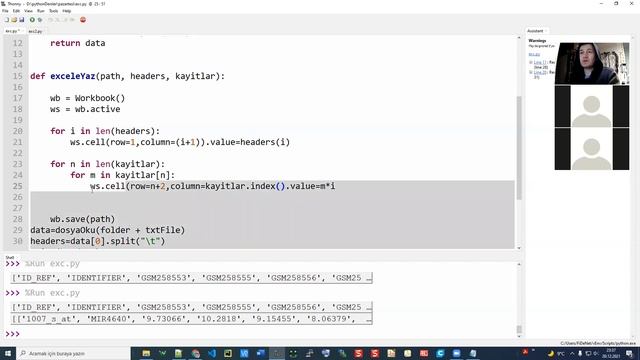Stop the backend with the red Stop icon
Image resolution: width=640 pixels, height=360 pixels.
tap(83, 20)
